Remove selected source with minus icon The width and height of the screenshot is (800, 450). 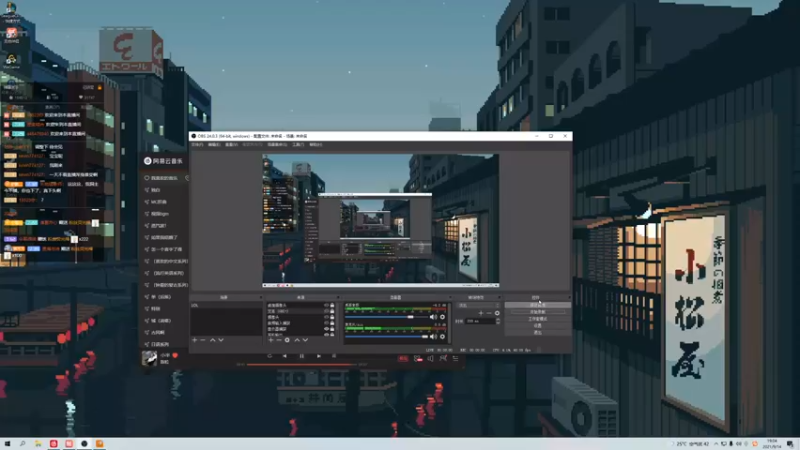tap(279, 340)
